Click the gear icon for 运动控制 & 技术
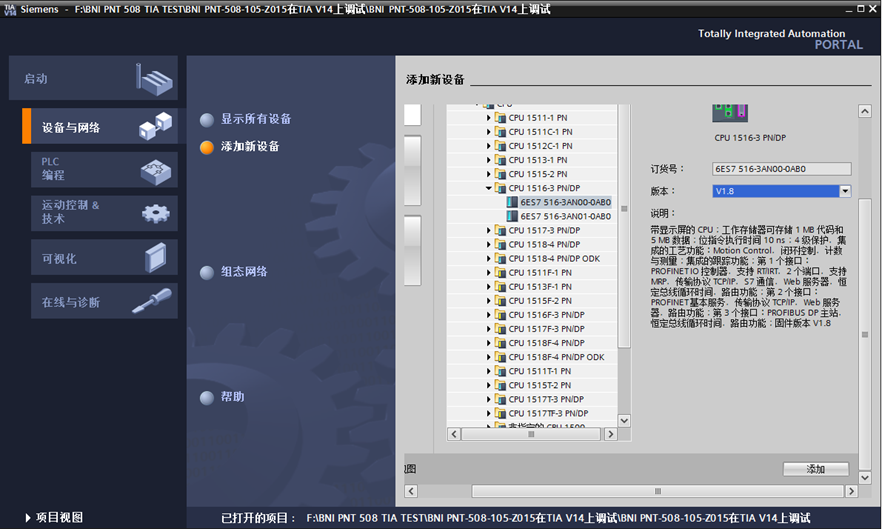882x529 pixels. pyautogui.click(x=155, y=212)
